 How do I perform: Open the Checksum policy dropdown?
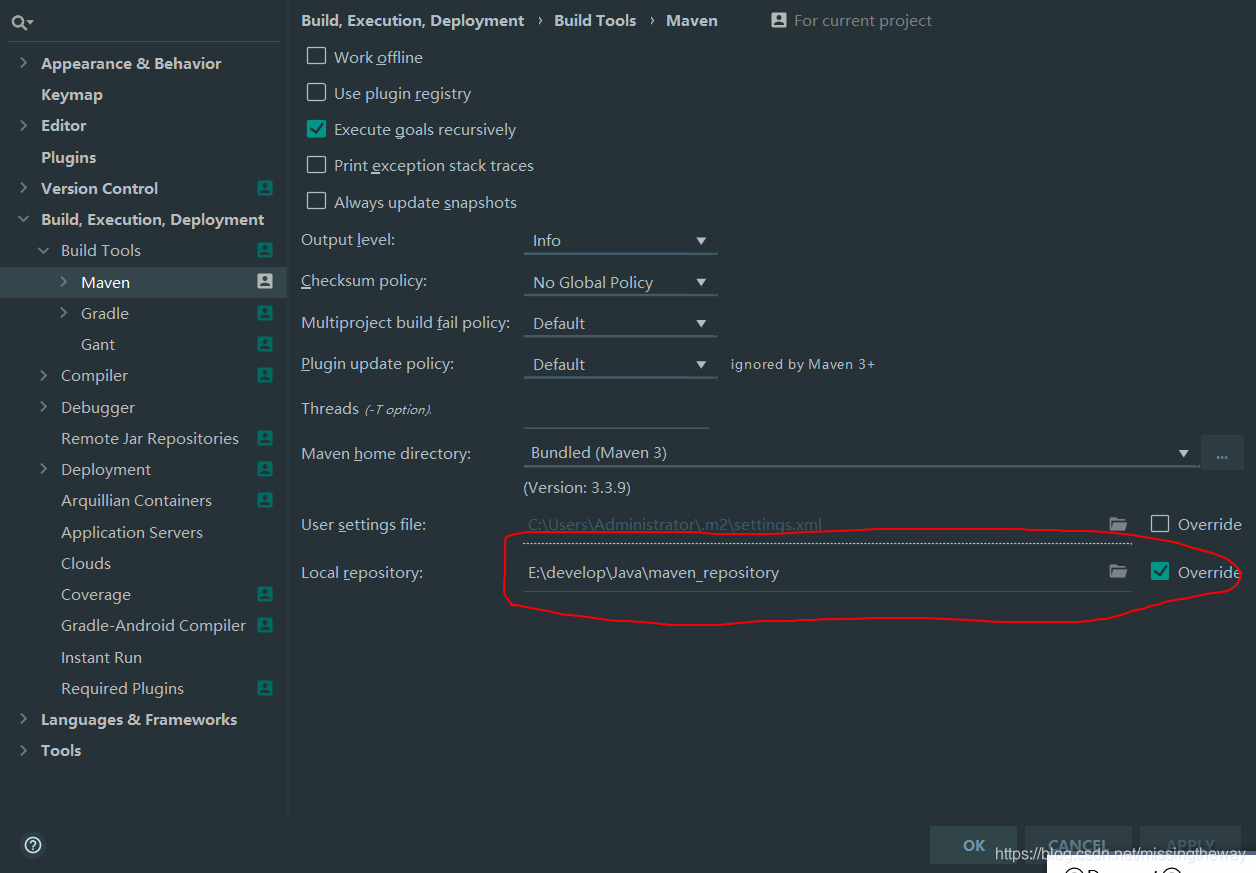(x=620, y=282)
